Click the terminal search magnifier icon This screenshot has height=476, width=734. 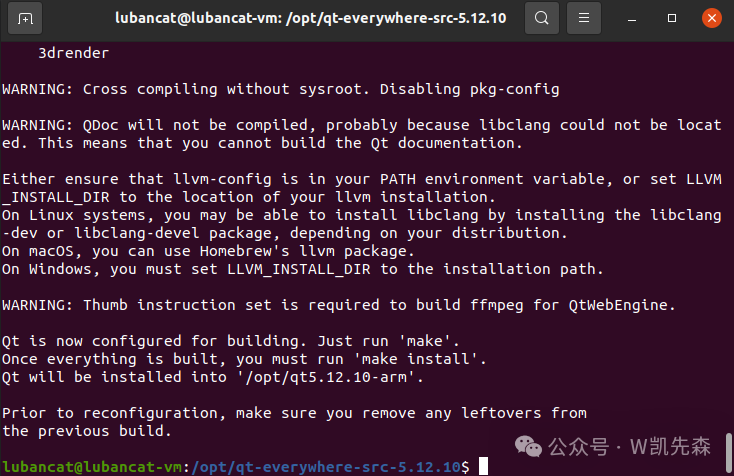tap(541, 18)
